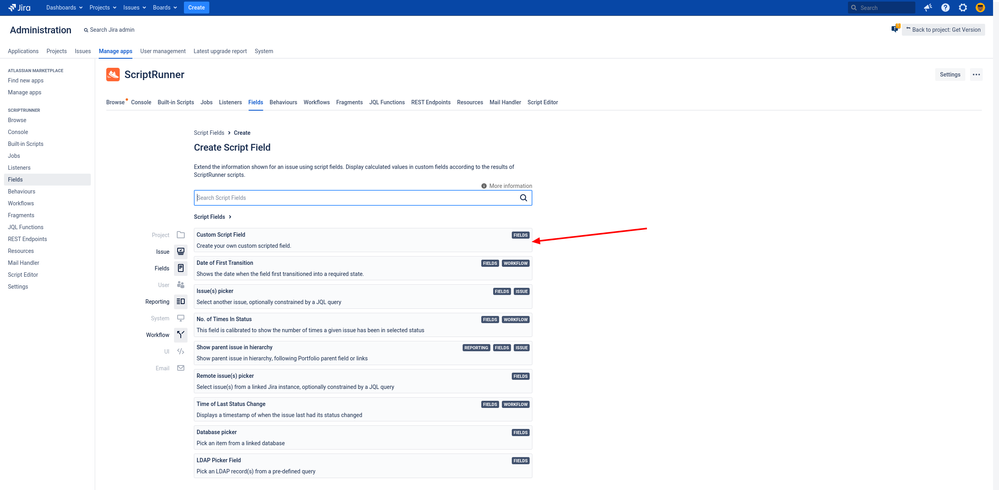Screen dimensions: 999x490
Task: Open the Script Editor tab
Action: pos(543,102)
